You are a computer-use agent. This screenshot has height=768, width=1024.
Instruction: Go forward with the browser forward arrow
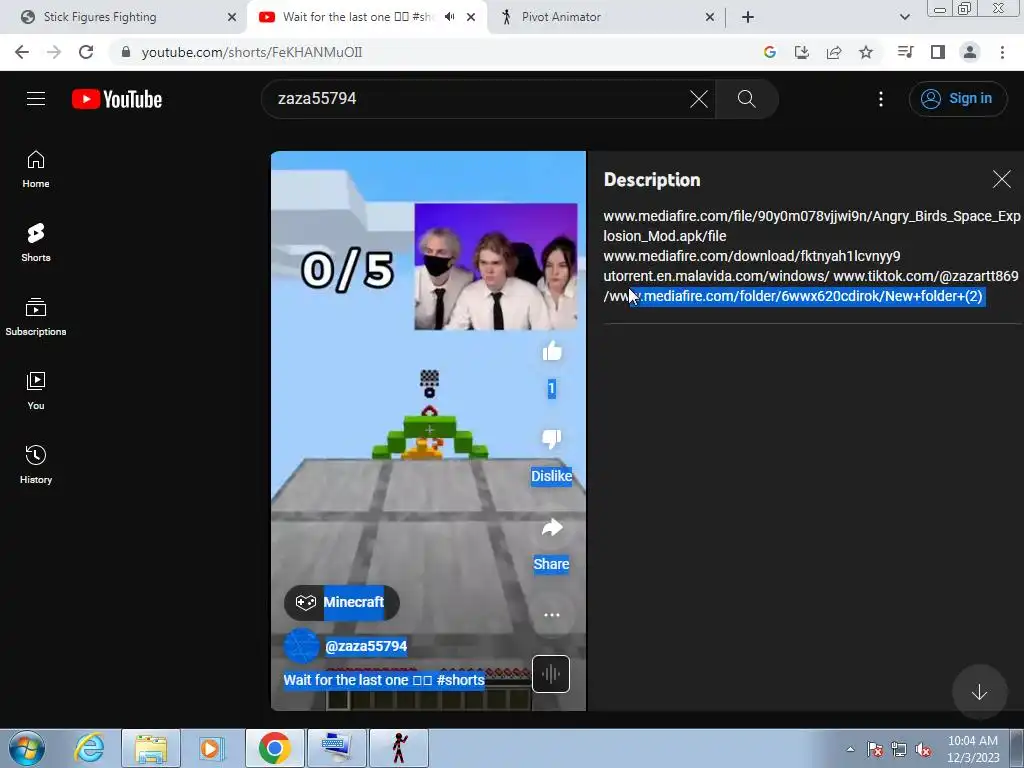[x=54, y=52]
